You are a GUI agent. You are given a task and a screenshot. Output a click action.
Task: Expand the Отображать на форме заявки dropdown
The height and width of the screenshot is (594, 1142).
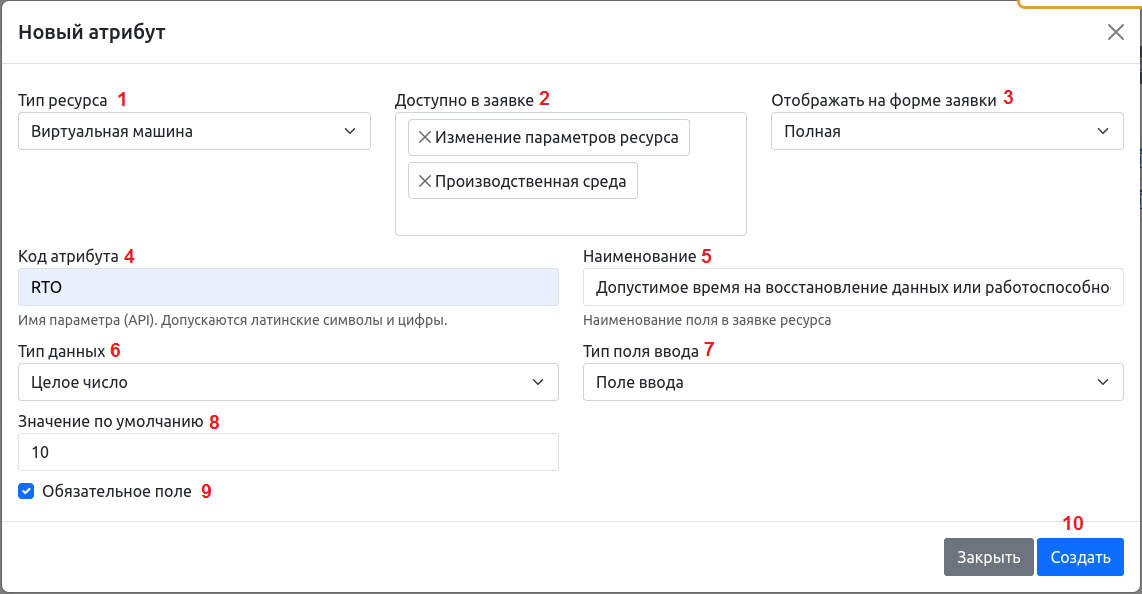(x=946, y=131)
